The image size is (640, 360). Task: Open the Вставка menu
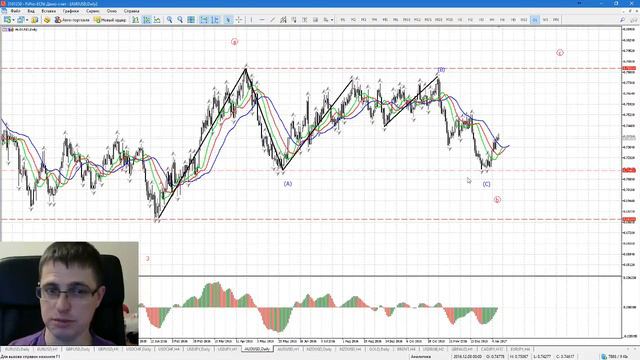pos(49,11)
